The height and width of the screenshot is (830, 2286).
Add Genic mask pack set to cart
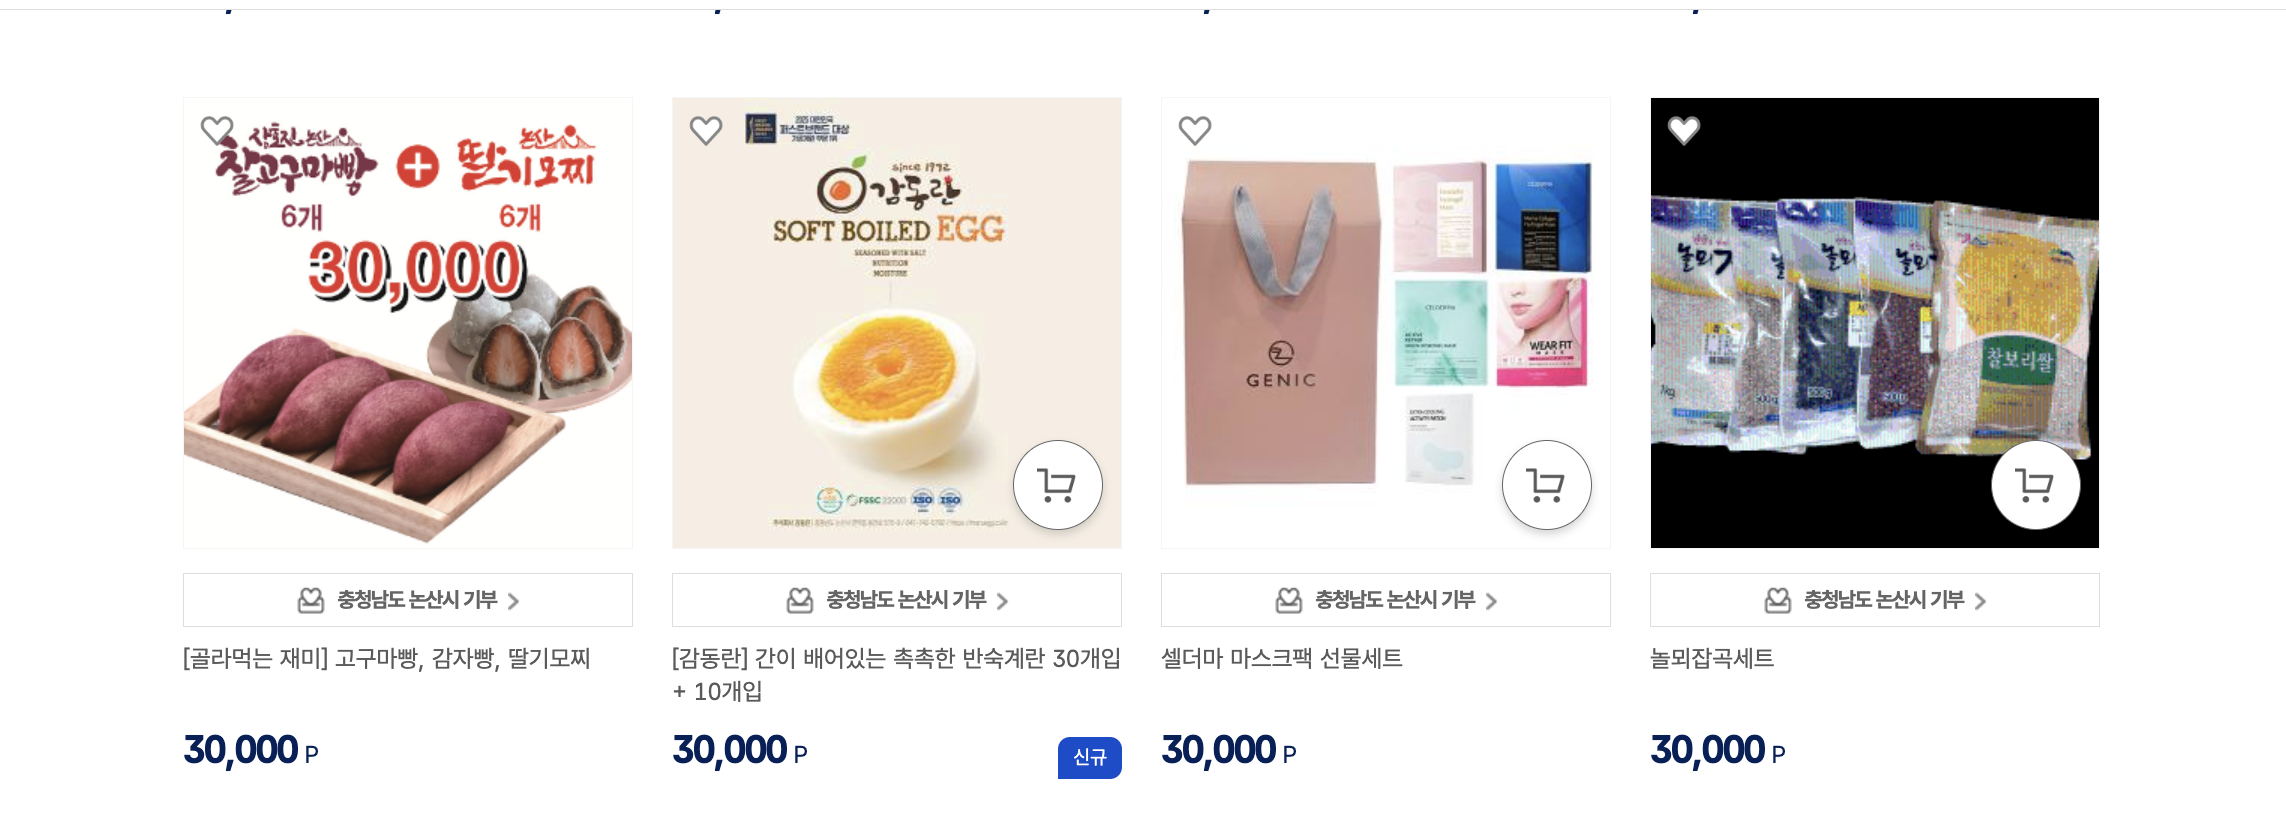click(1547, 485)
